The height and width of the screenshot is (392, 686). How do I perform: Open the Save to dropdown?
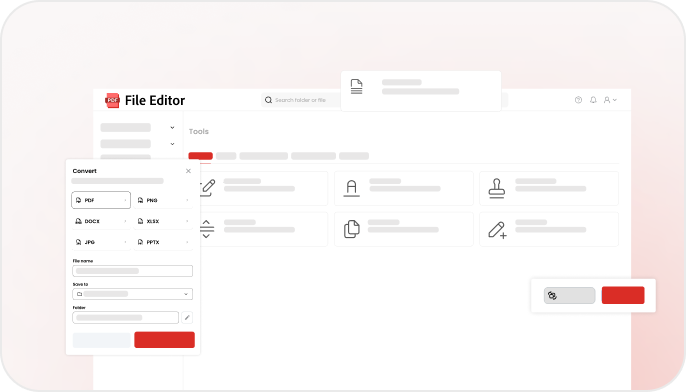pos(133,294)
